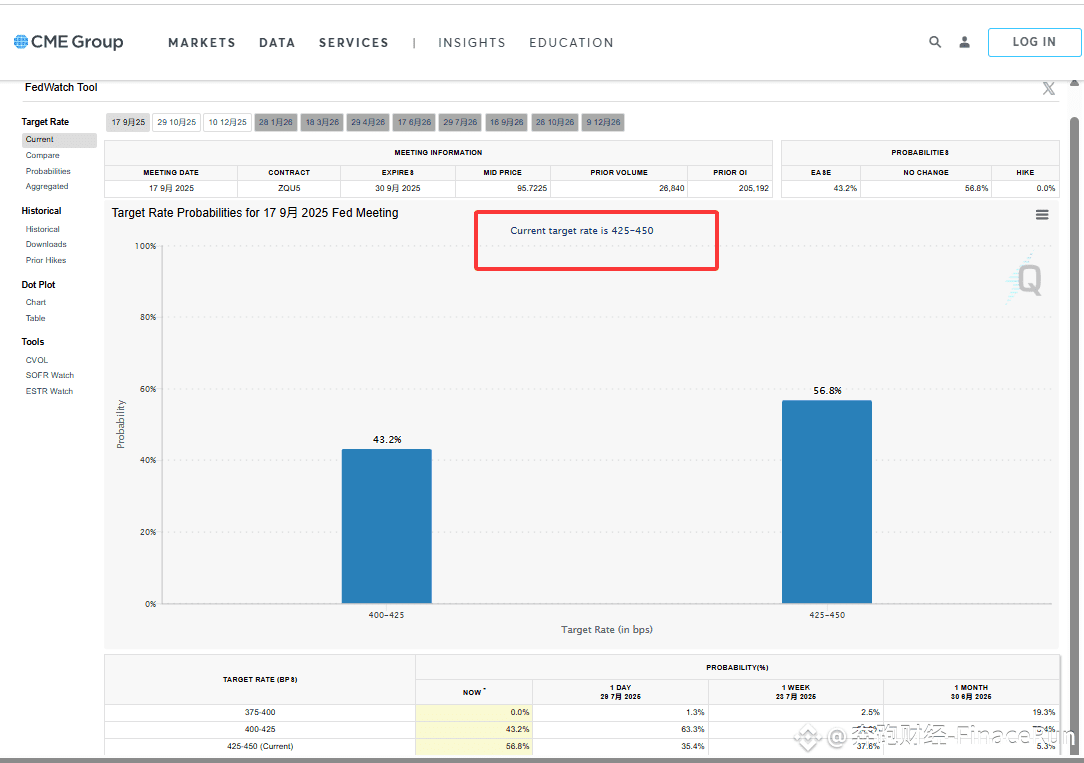Image resolution: width=1084 pixels, height=763 pixels.
Task: Click the 375-400 target rate row
Action: point(582,713)
